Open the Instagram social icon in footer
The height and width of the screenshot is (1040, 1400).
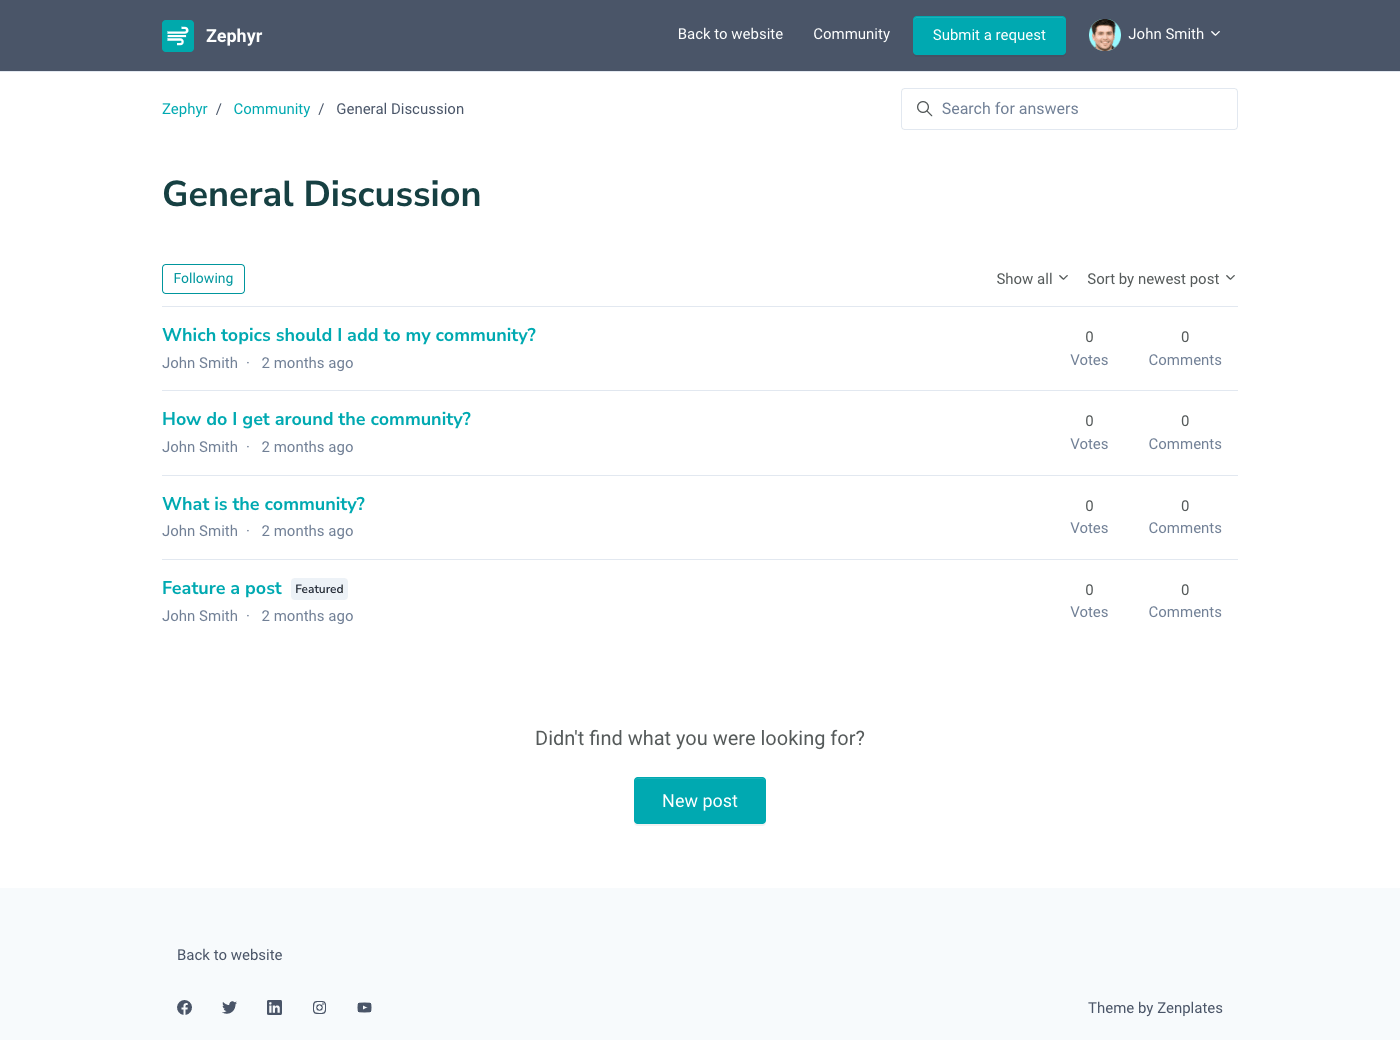(320, 1008)
